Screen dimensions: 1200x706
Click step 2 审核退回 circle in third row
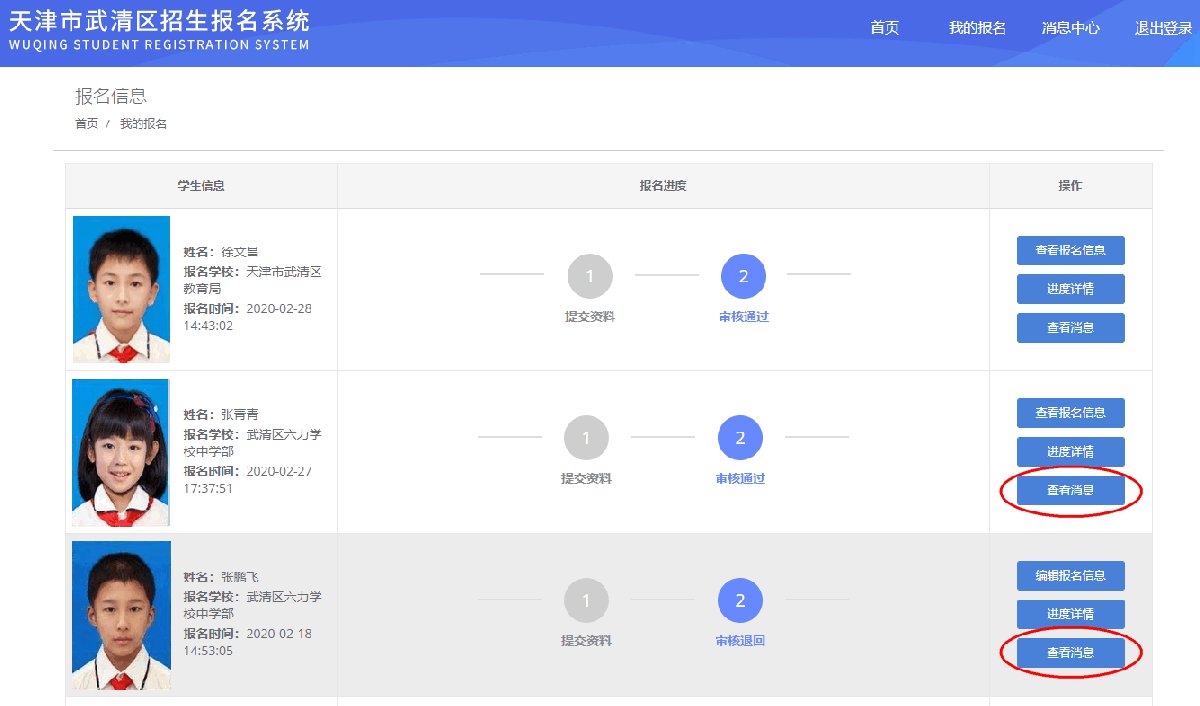[740, 601]
